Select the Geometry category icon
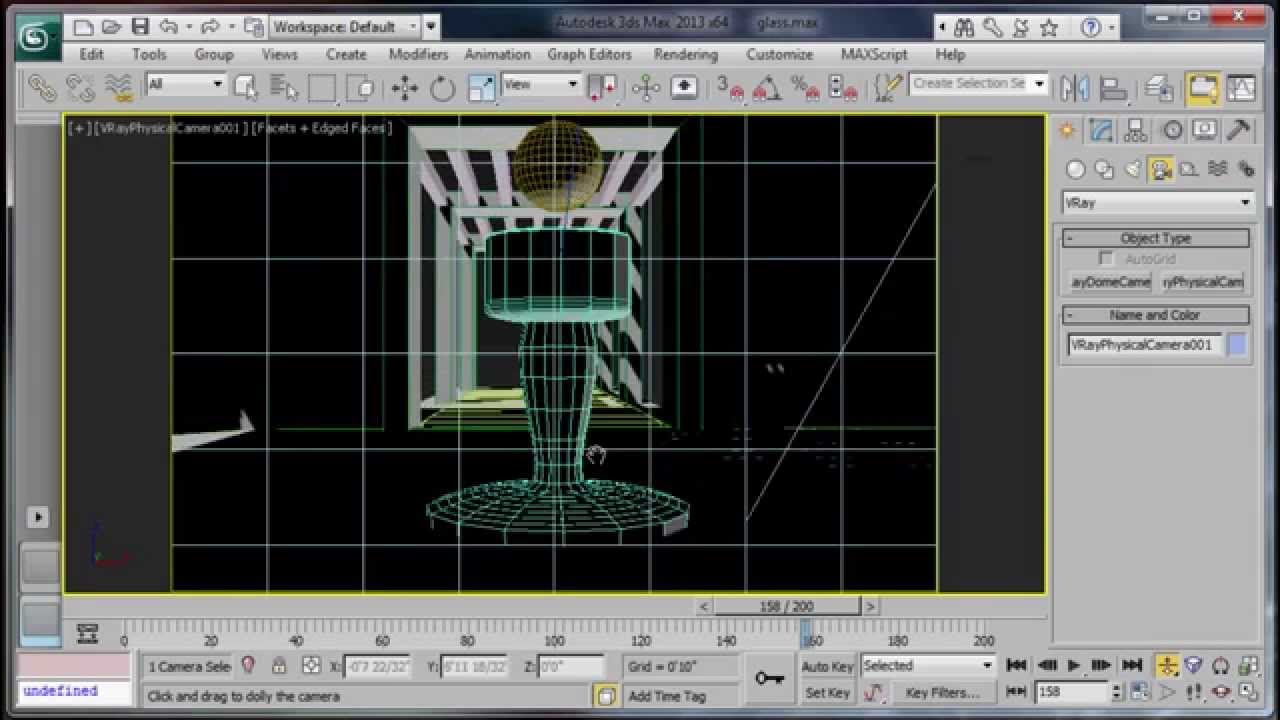Image resolution: width=1280 pixels, height=720 pixels. 1075,169
